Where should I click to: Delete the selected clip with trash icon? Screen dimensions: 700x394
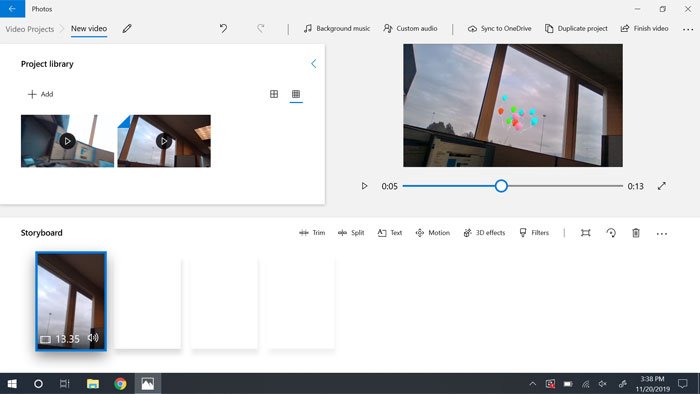pyautogui.click(x=636, y=233)
